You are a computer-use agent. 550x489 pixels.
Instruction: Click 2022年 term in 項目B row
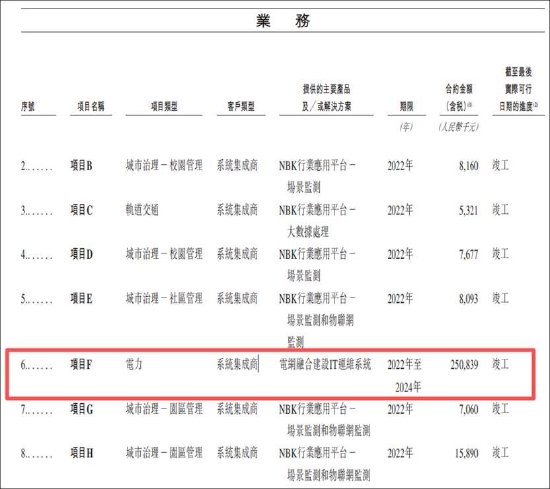pyautogui.click(x=400, y=165)
